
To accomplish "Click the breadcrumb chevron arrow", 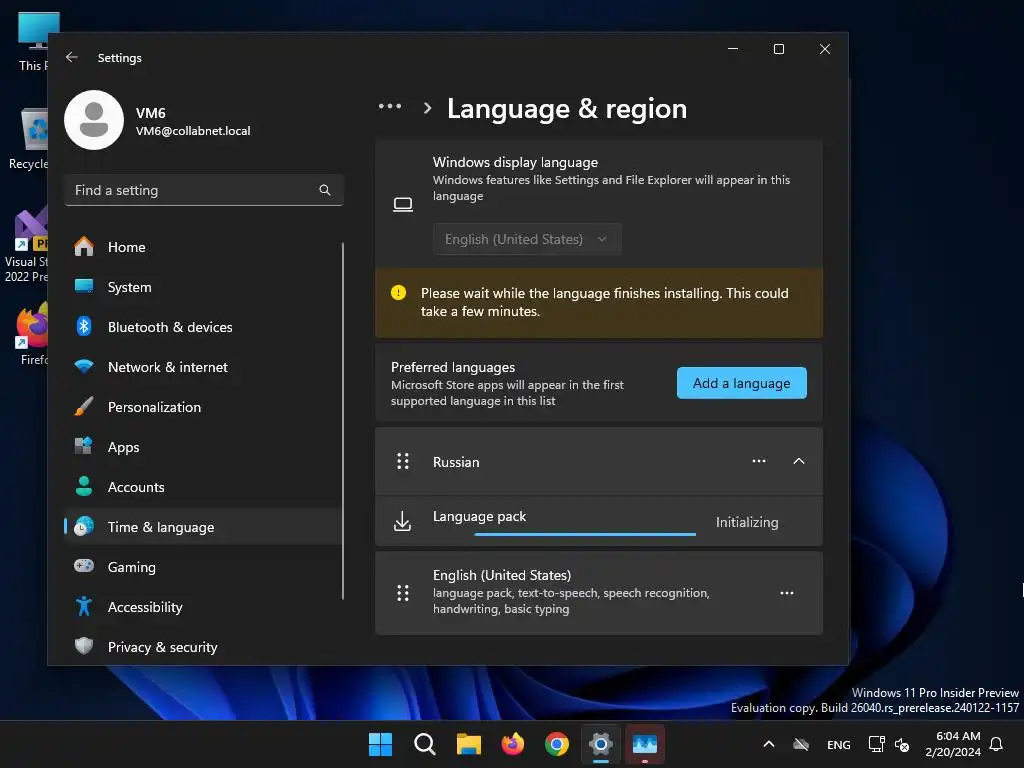I will coord(427,108).
